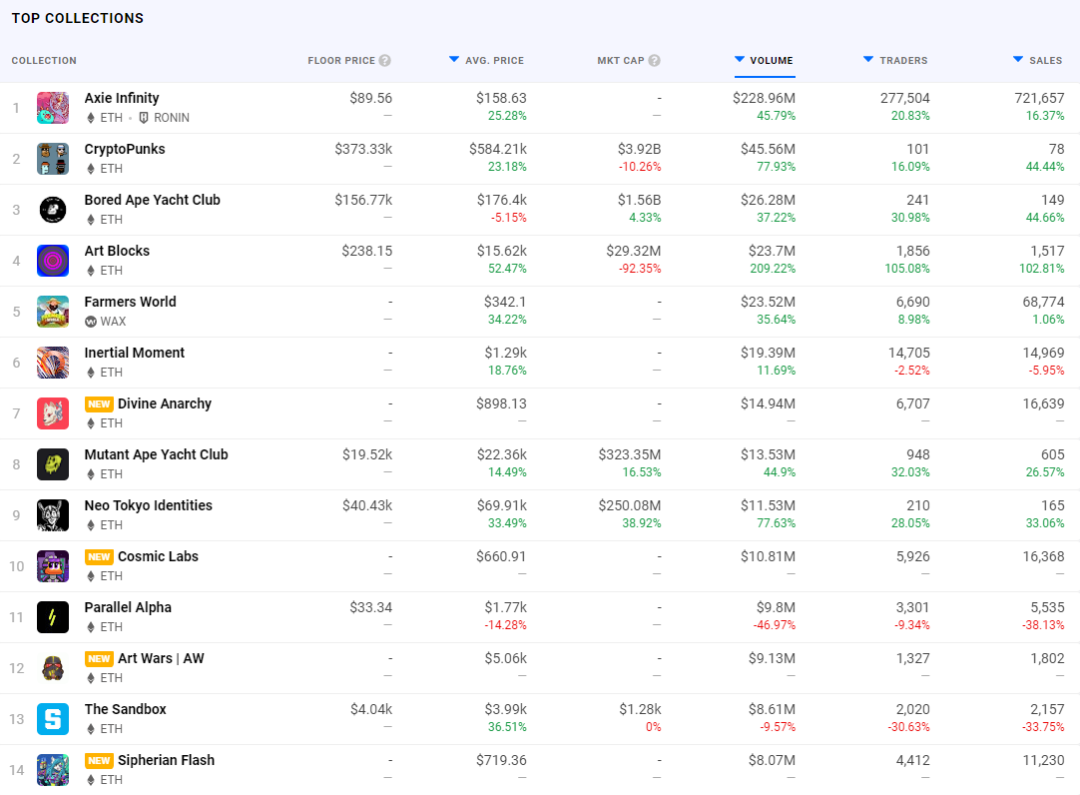Image resolution: width=1080 pixels, height=795 pixels.
Task: Click the ETH icon under Axie Infinity
Action: coord(90,118)
